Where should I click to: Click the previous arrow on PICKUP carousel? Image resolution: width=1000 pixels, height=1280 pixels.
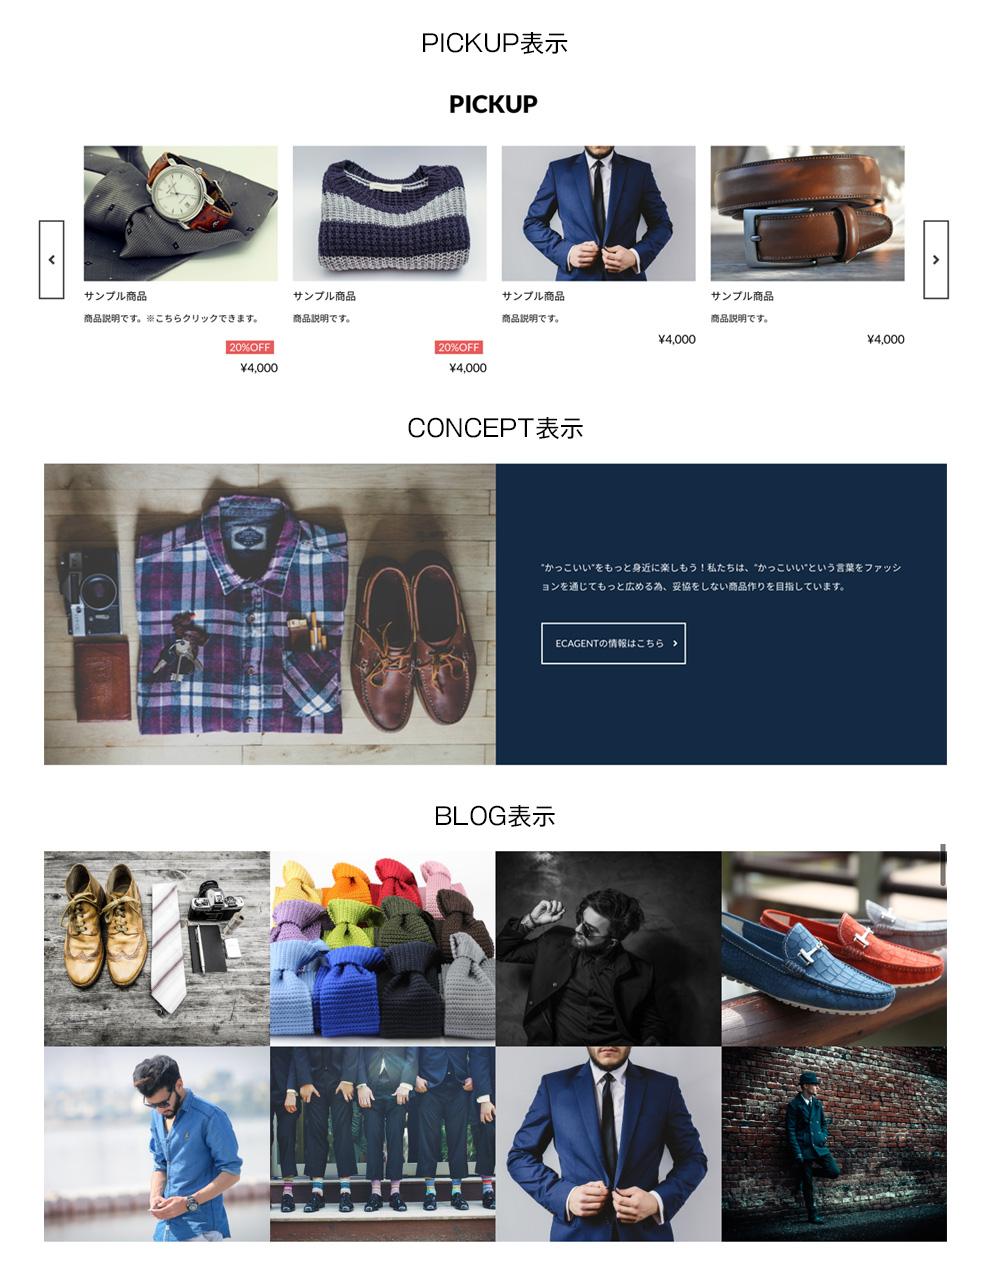pos(51,259)
